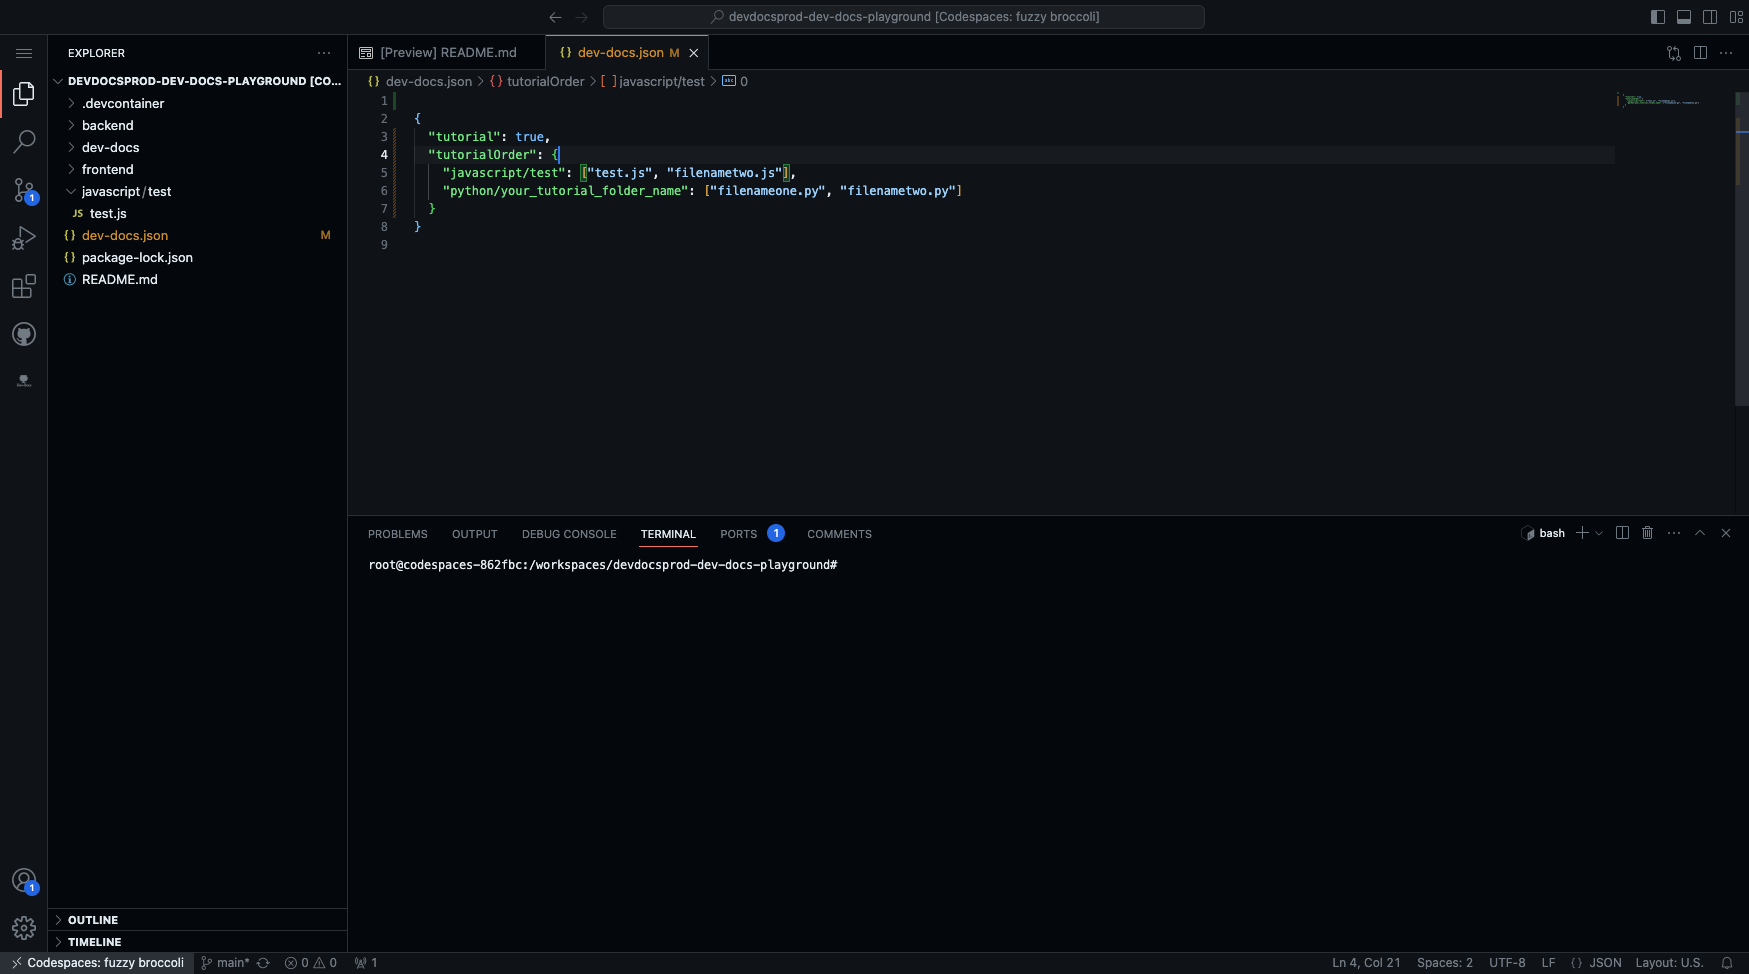This screenshot has width=1749, height=974.
Task: Toggle the bottom panel visibility
Action: pyautogui.click(x=1684, y=17)
